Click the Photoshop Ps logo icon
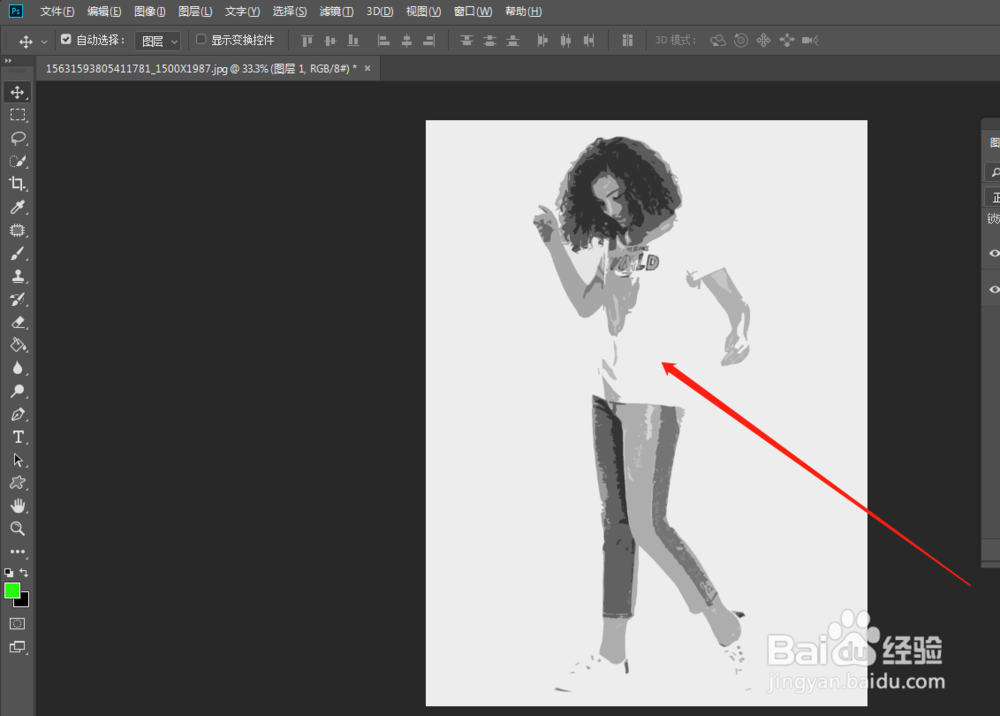This screenshot has height=716, width=1000. click(x=15, y=11)
